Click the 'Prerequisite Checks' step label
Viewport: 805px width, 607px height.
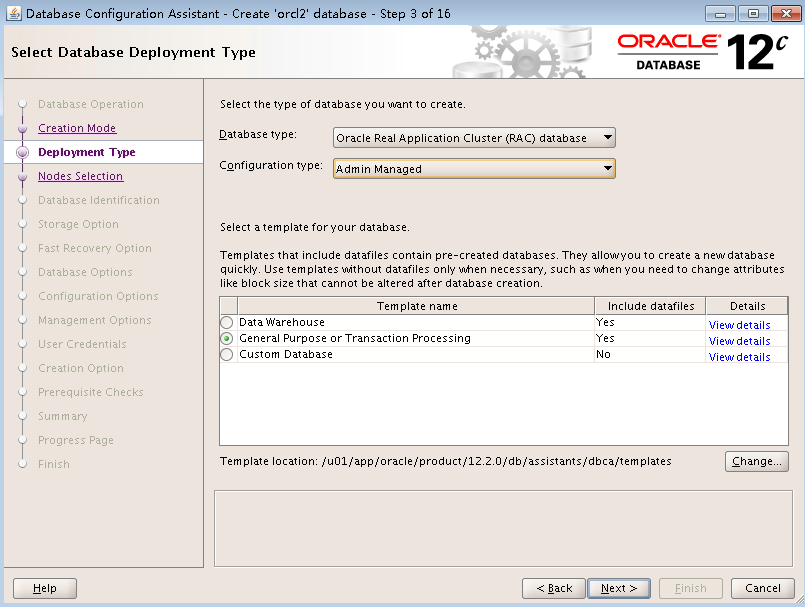pos(91,392)
